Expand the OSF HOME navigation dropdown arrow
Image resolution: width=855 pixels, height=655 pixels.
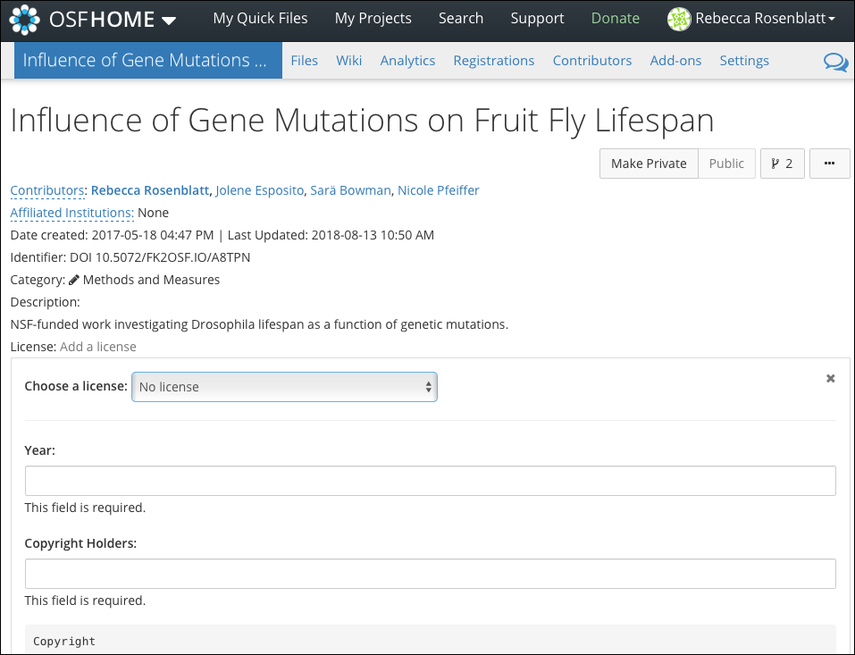coord(168,20)
